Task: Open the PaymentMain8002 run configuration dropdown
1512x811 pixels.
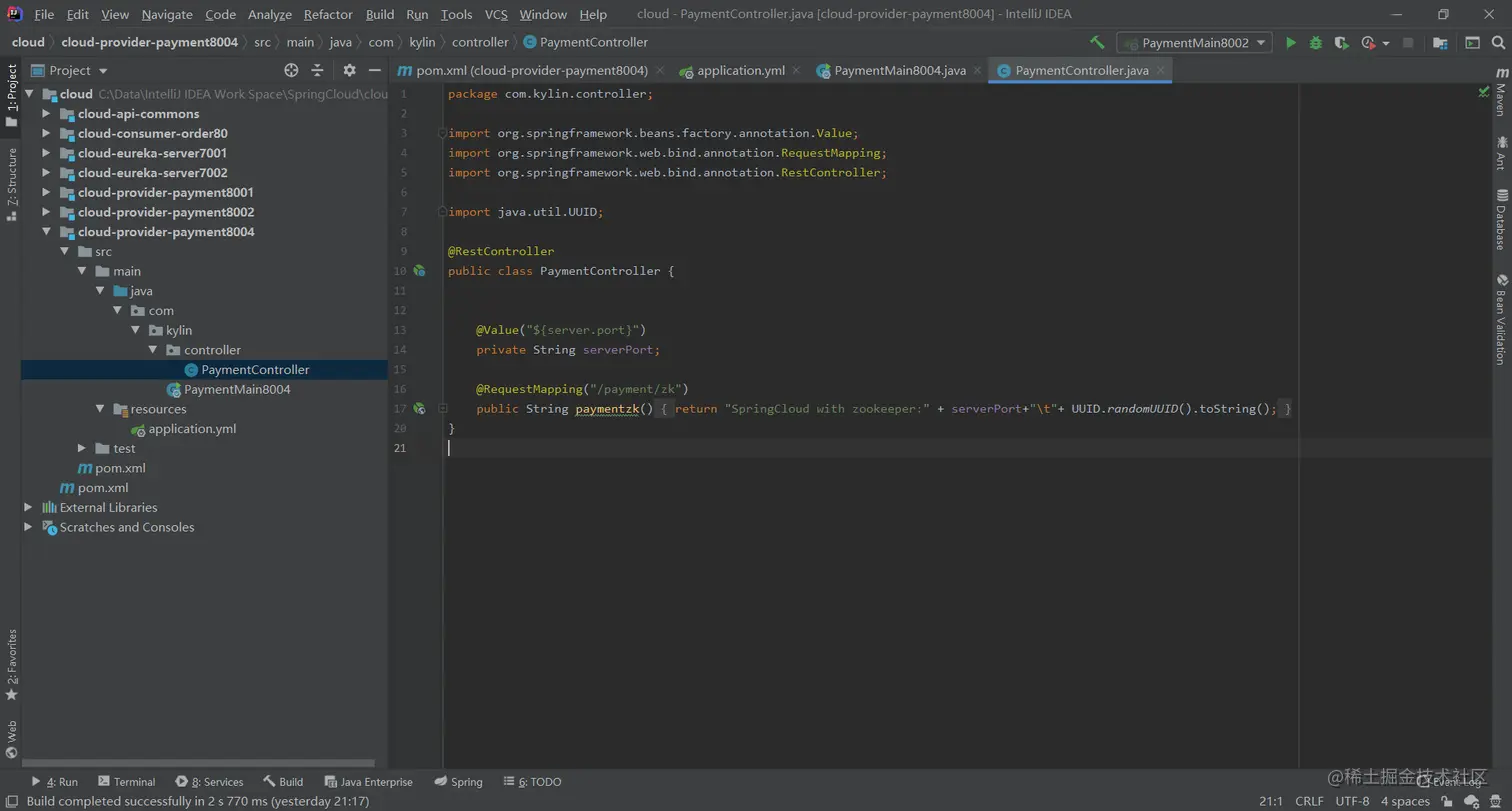Action: click(1195, 43)
